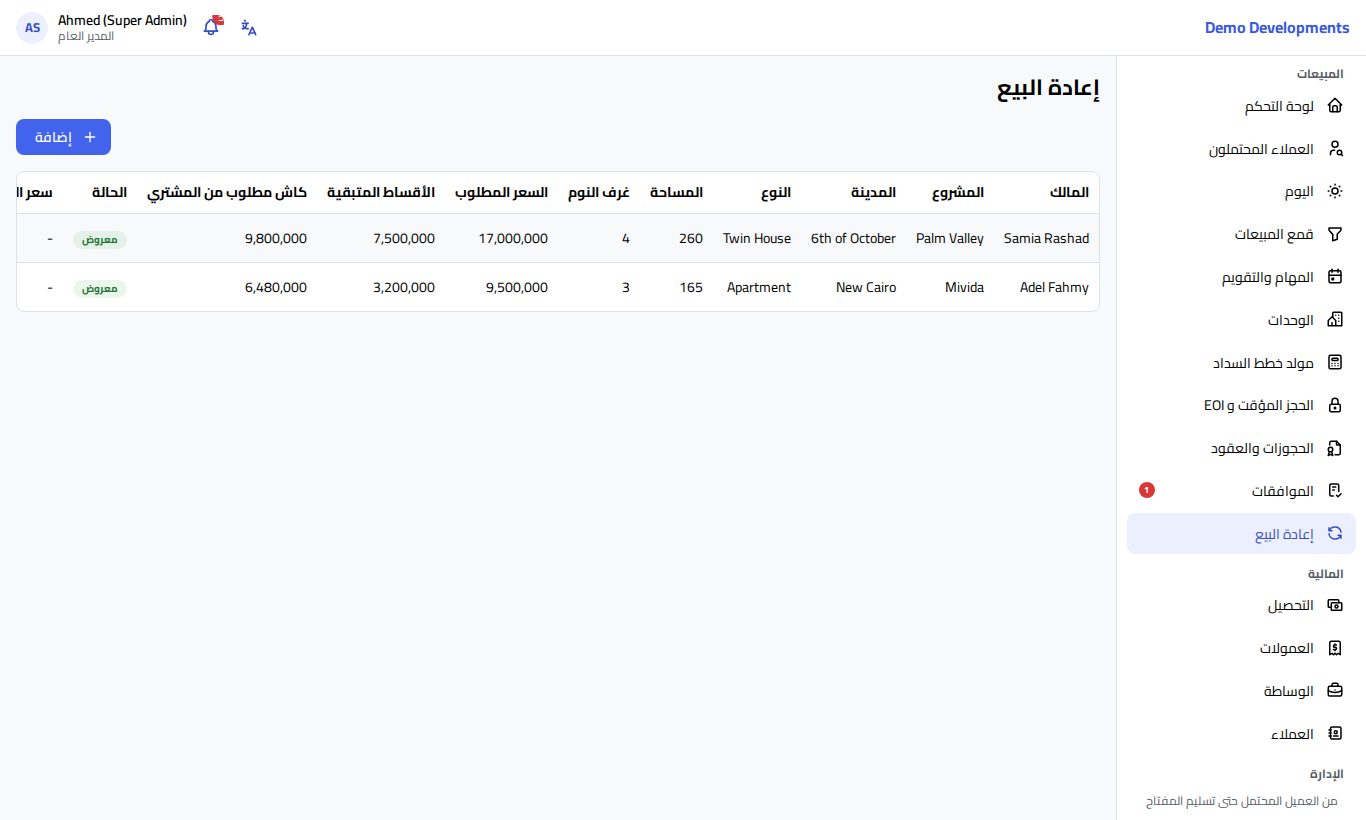Go to الوحدات units page
The width and height of the screenshot is (1366, 820).
1241,320
